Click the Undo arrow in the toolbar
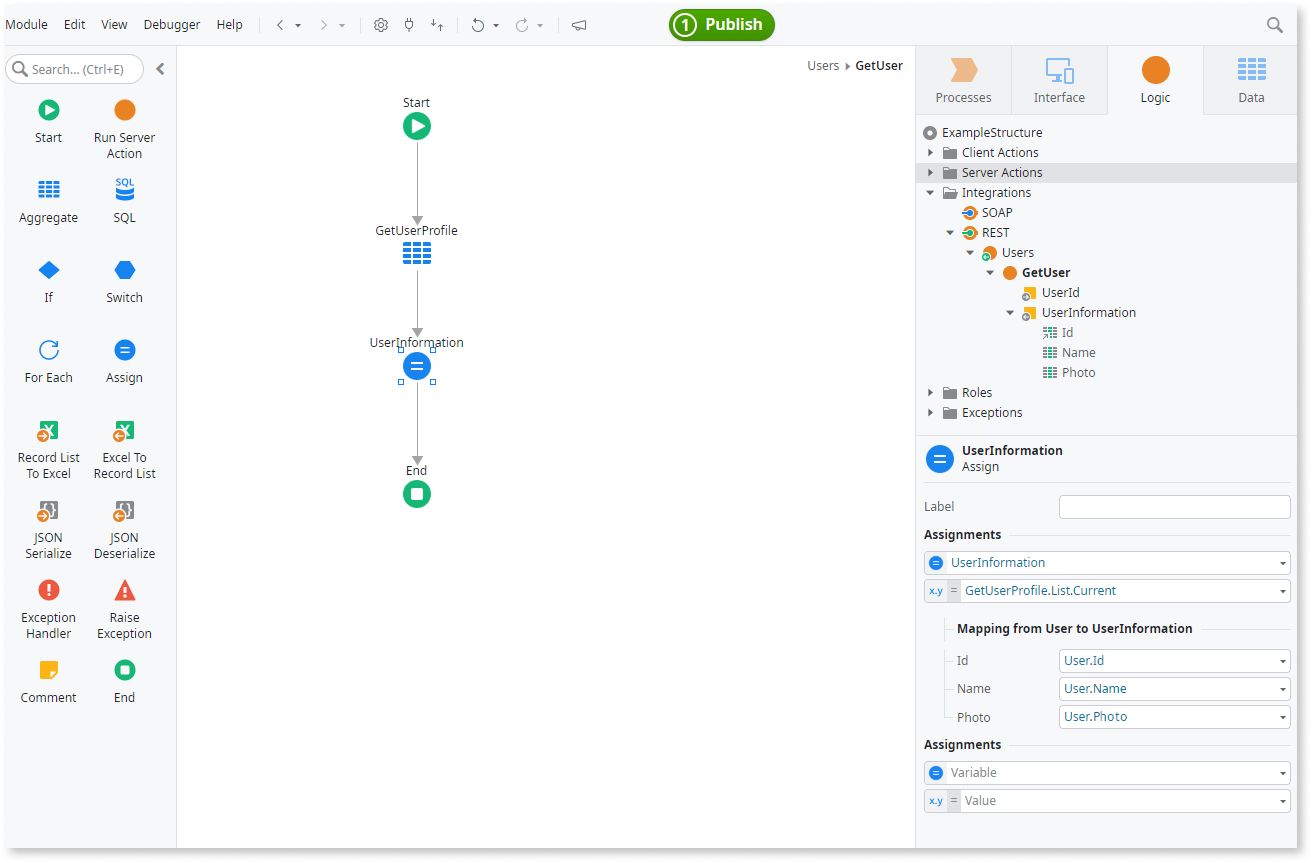 tap(478, 24)
